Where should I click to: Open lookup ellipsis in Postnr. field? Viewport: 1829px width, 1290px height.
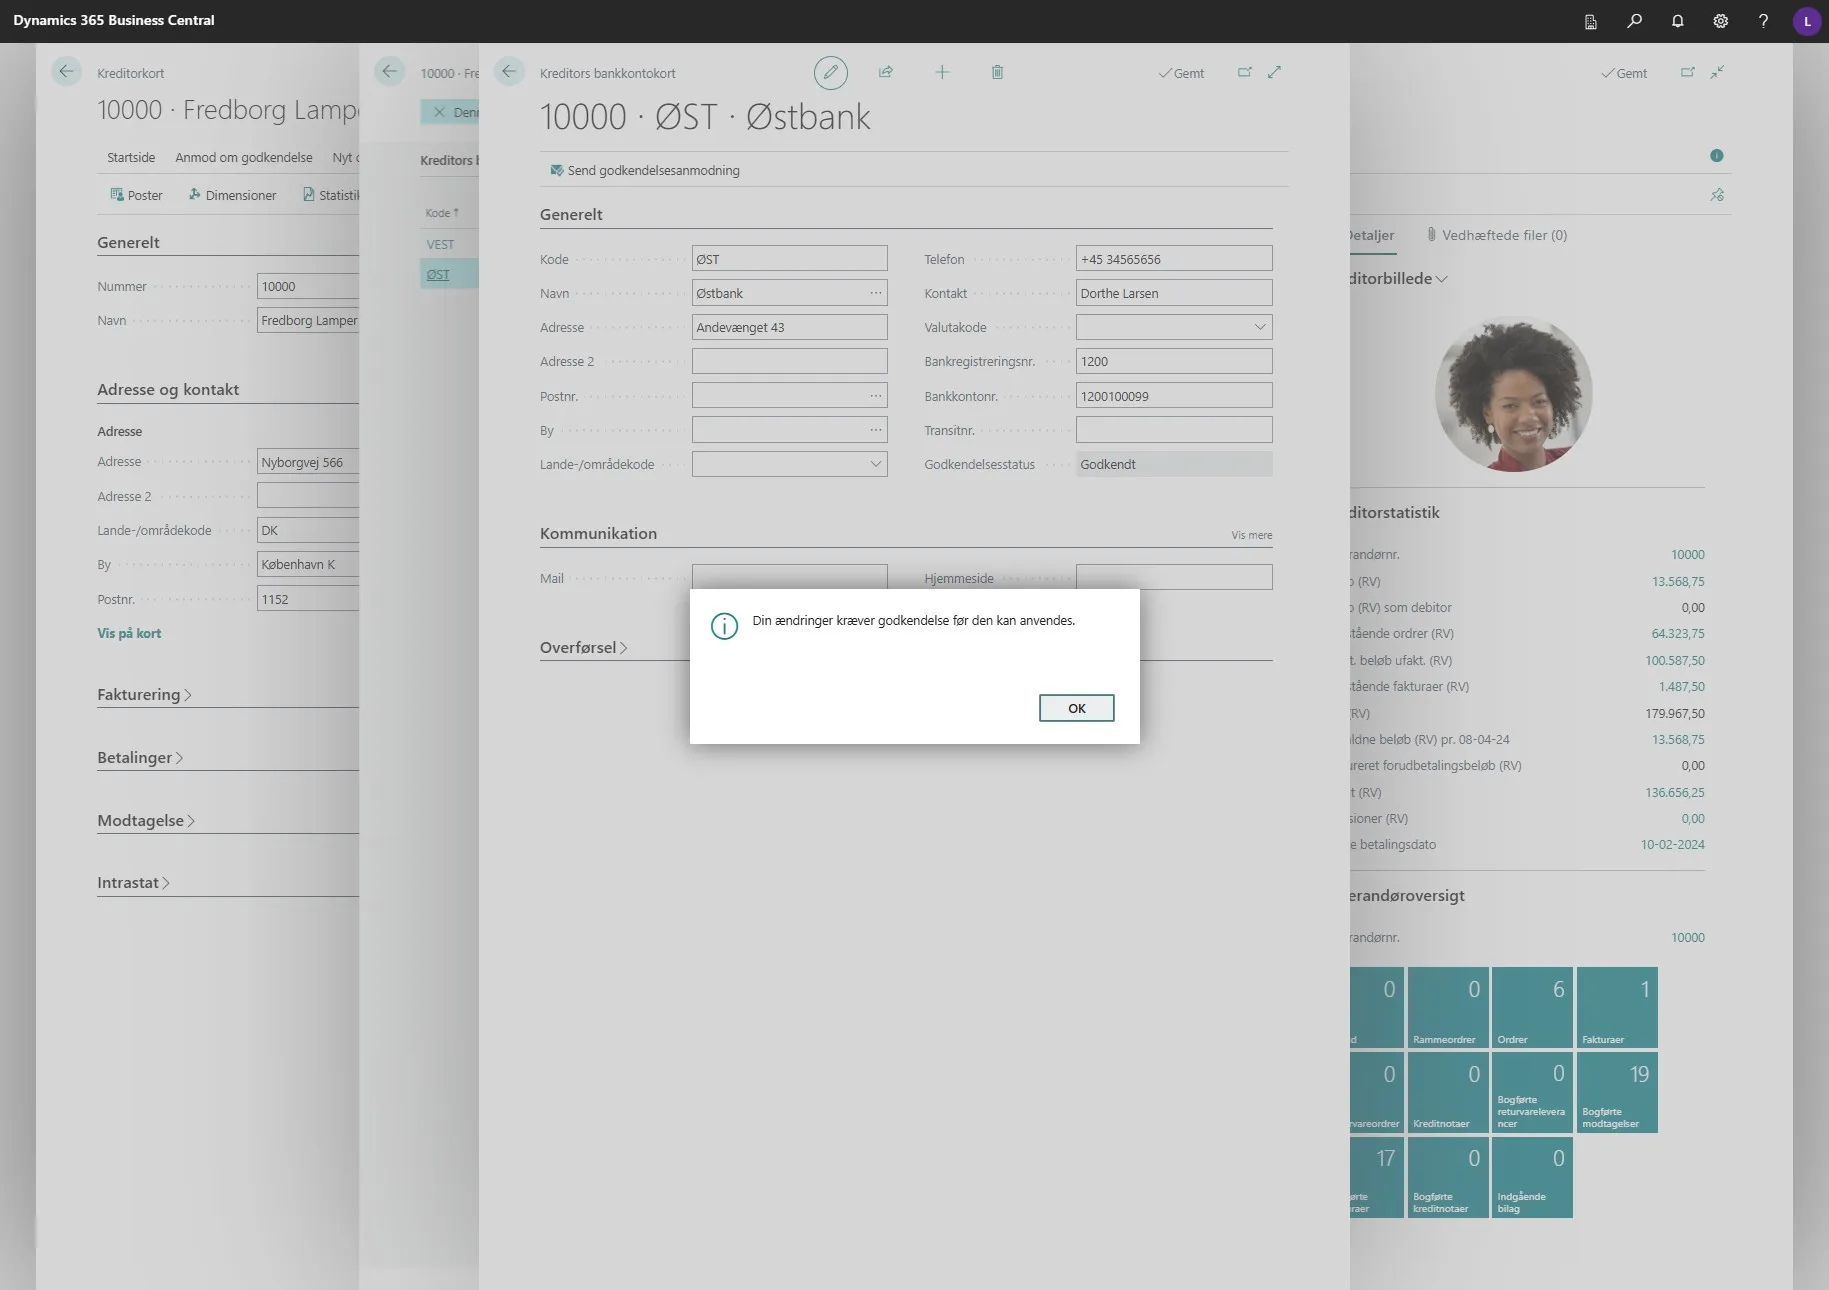pos(876,396)
